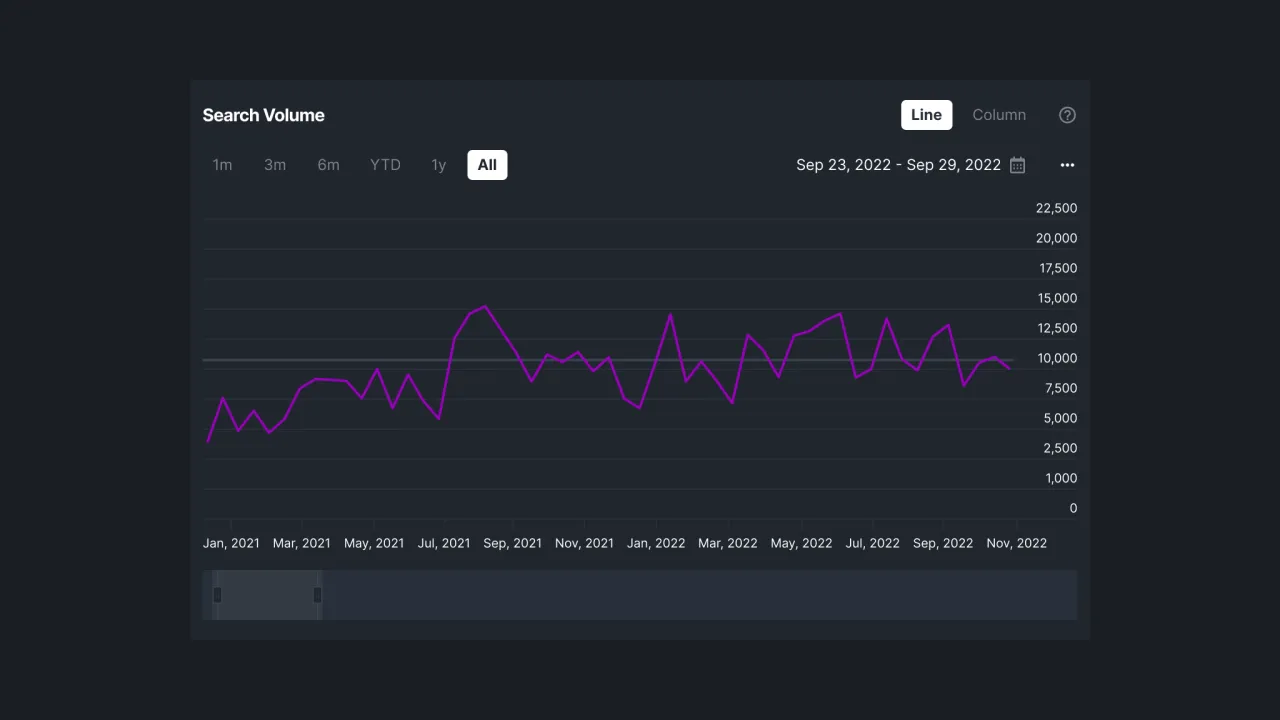1280x720 pixels.
Task: Click the left range navigator handle
Action: (217, 595)
